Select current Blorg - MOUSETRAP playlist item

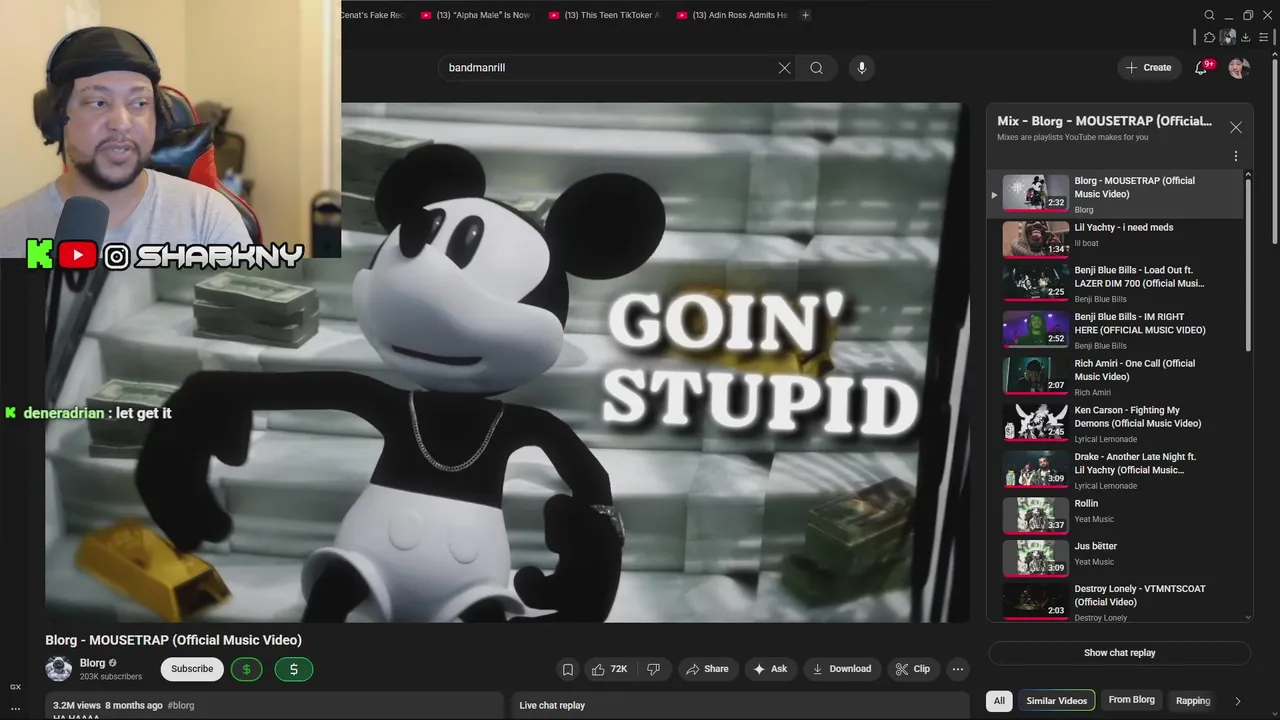1115,194
